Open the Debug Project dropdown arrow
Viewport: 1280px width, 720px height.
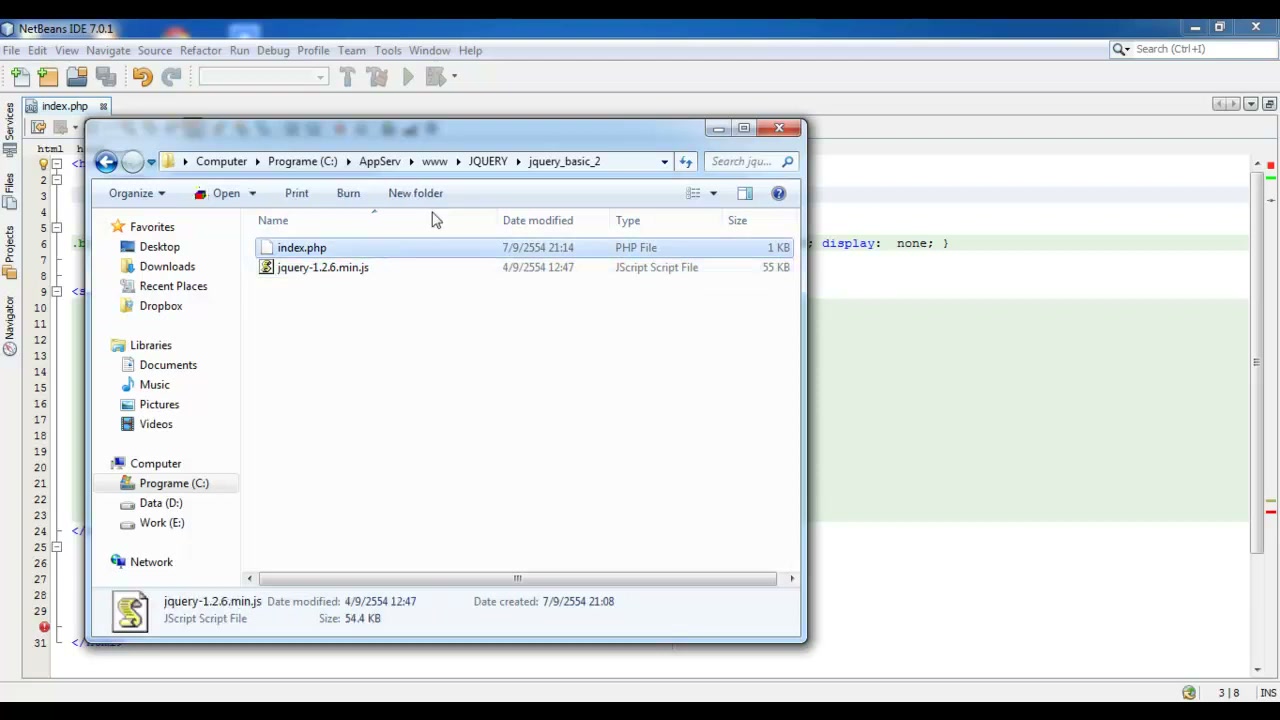pyautogui.click(x=454, y=76)
